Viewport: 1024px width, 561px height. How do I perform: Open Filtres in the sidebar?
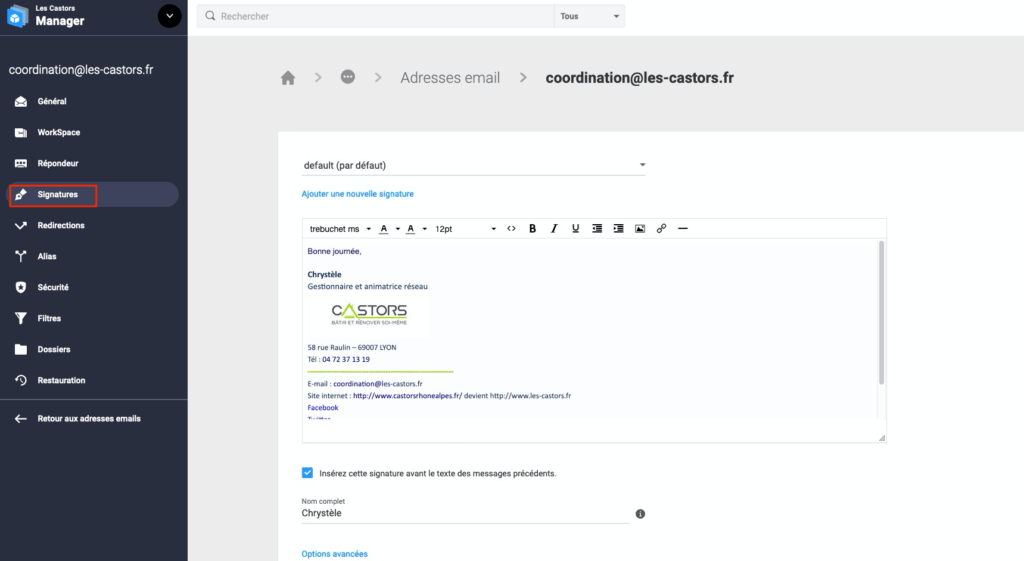click(93, 319)
